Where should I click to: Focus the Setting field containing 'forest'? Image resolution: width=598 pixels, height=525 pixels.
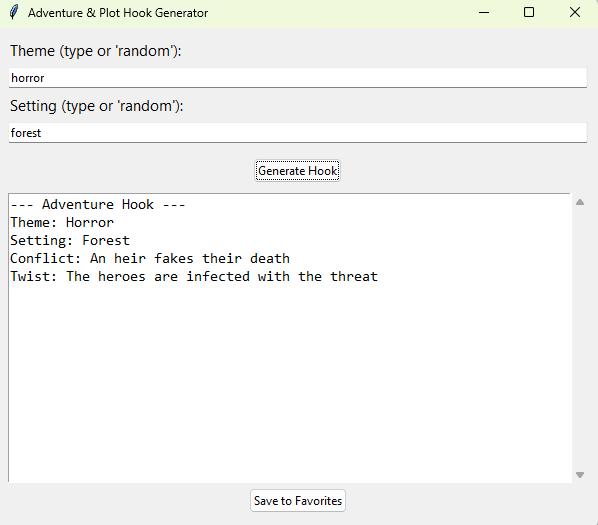(x=297, y=133)
